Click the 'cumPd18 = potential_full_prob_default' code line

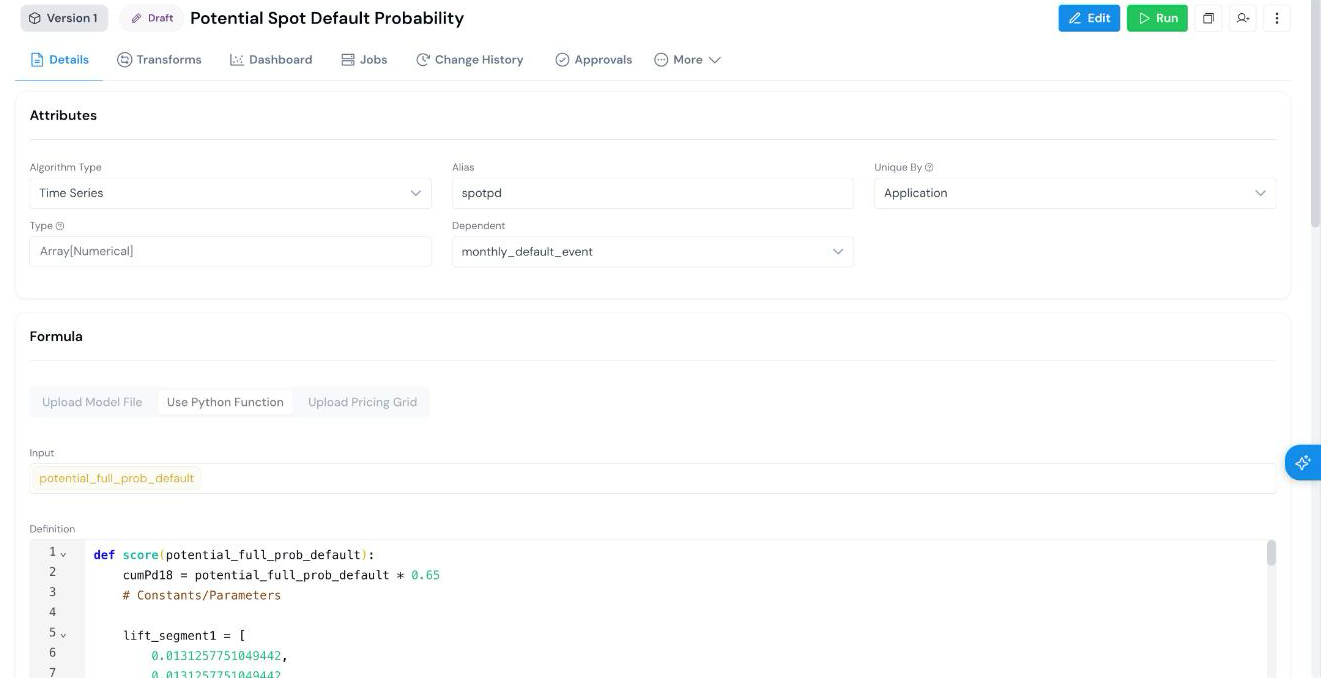click(x=281, y=575)
